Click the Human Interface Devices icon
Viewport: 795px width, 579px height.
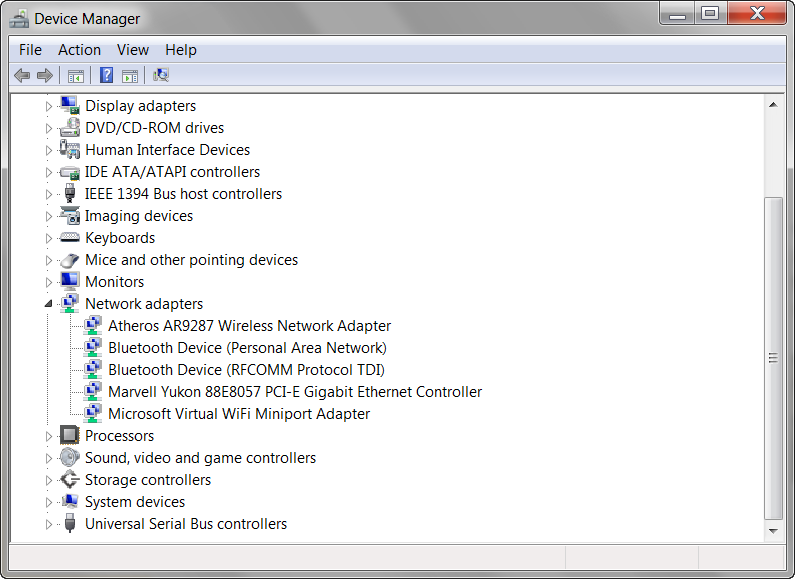(x=69, y=149)
